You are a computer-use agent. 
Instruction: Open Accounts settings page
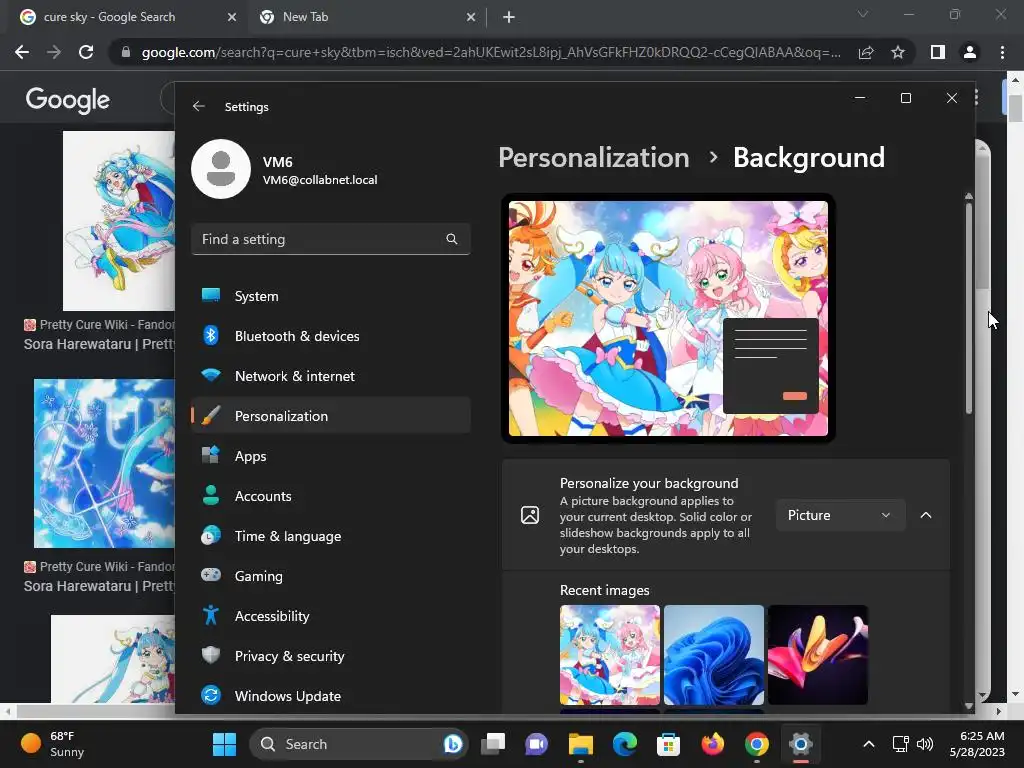tap(330, 496)
